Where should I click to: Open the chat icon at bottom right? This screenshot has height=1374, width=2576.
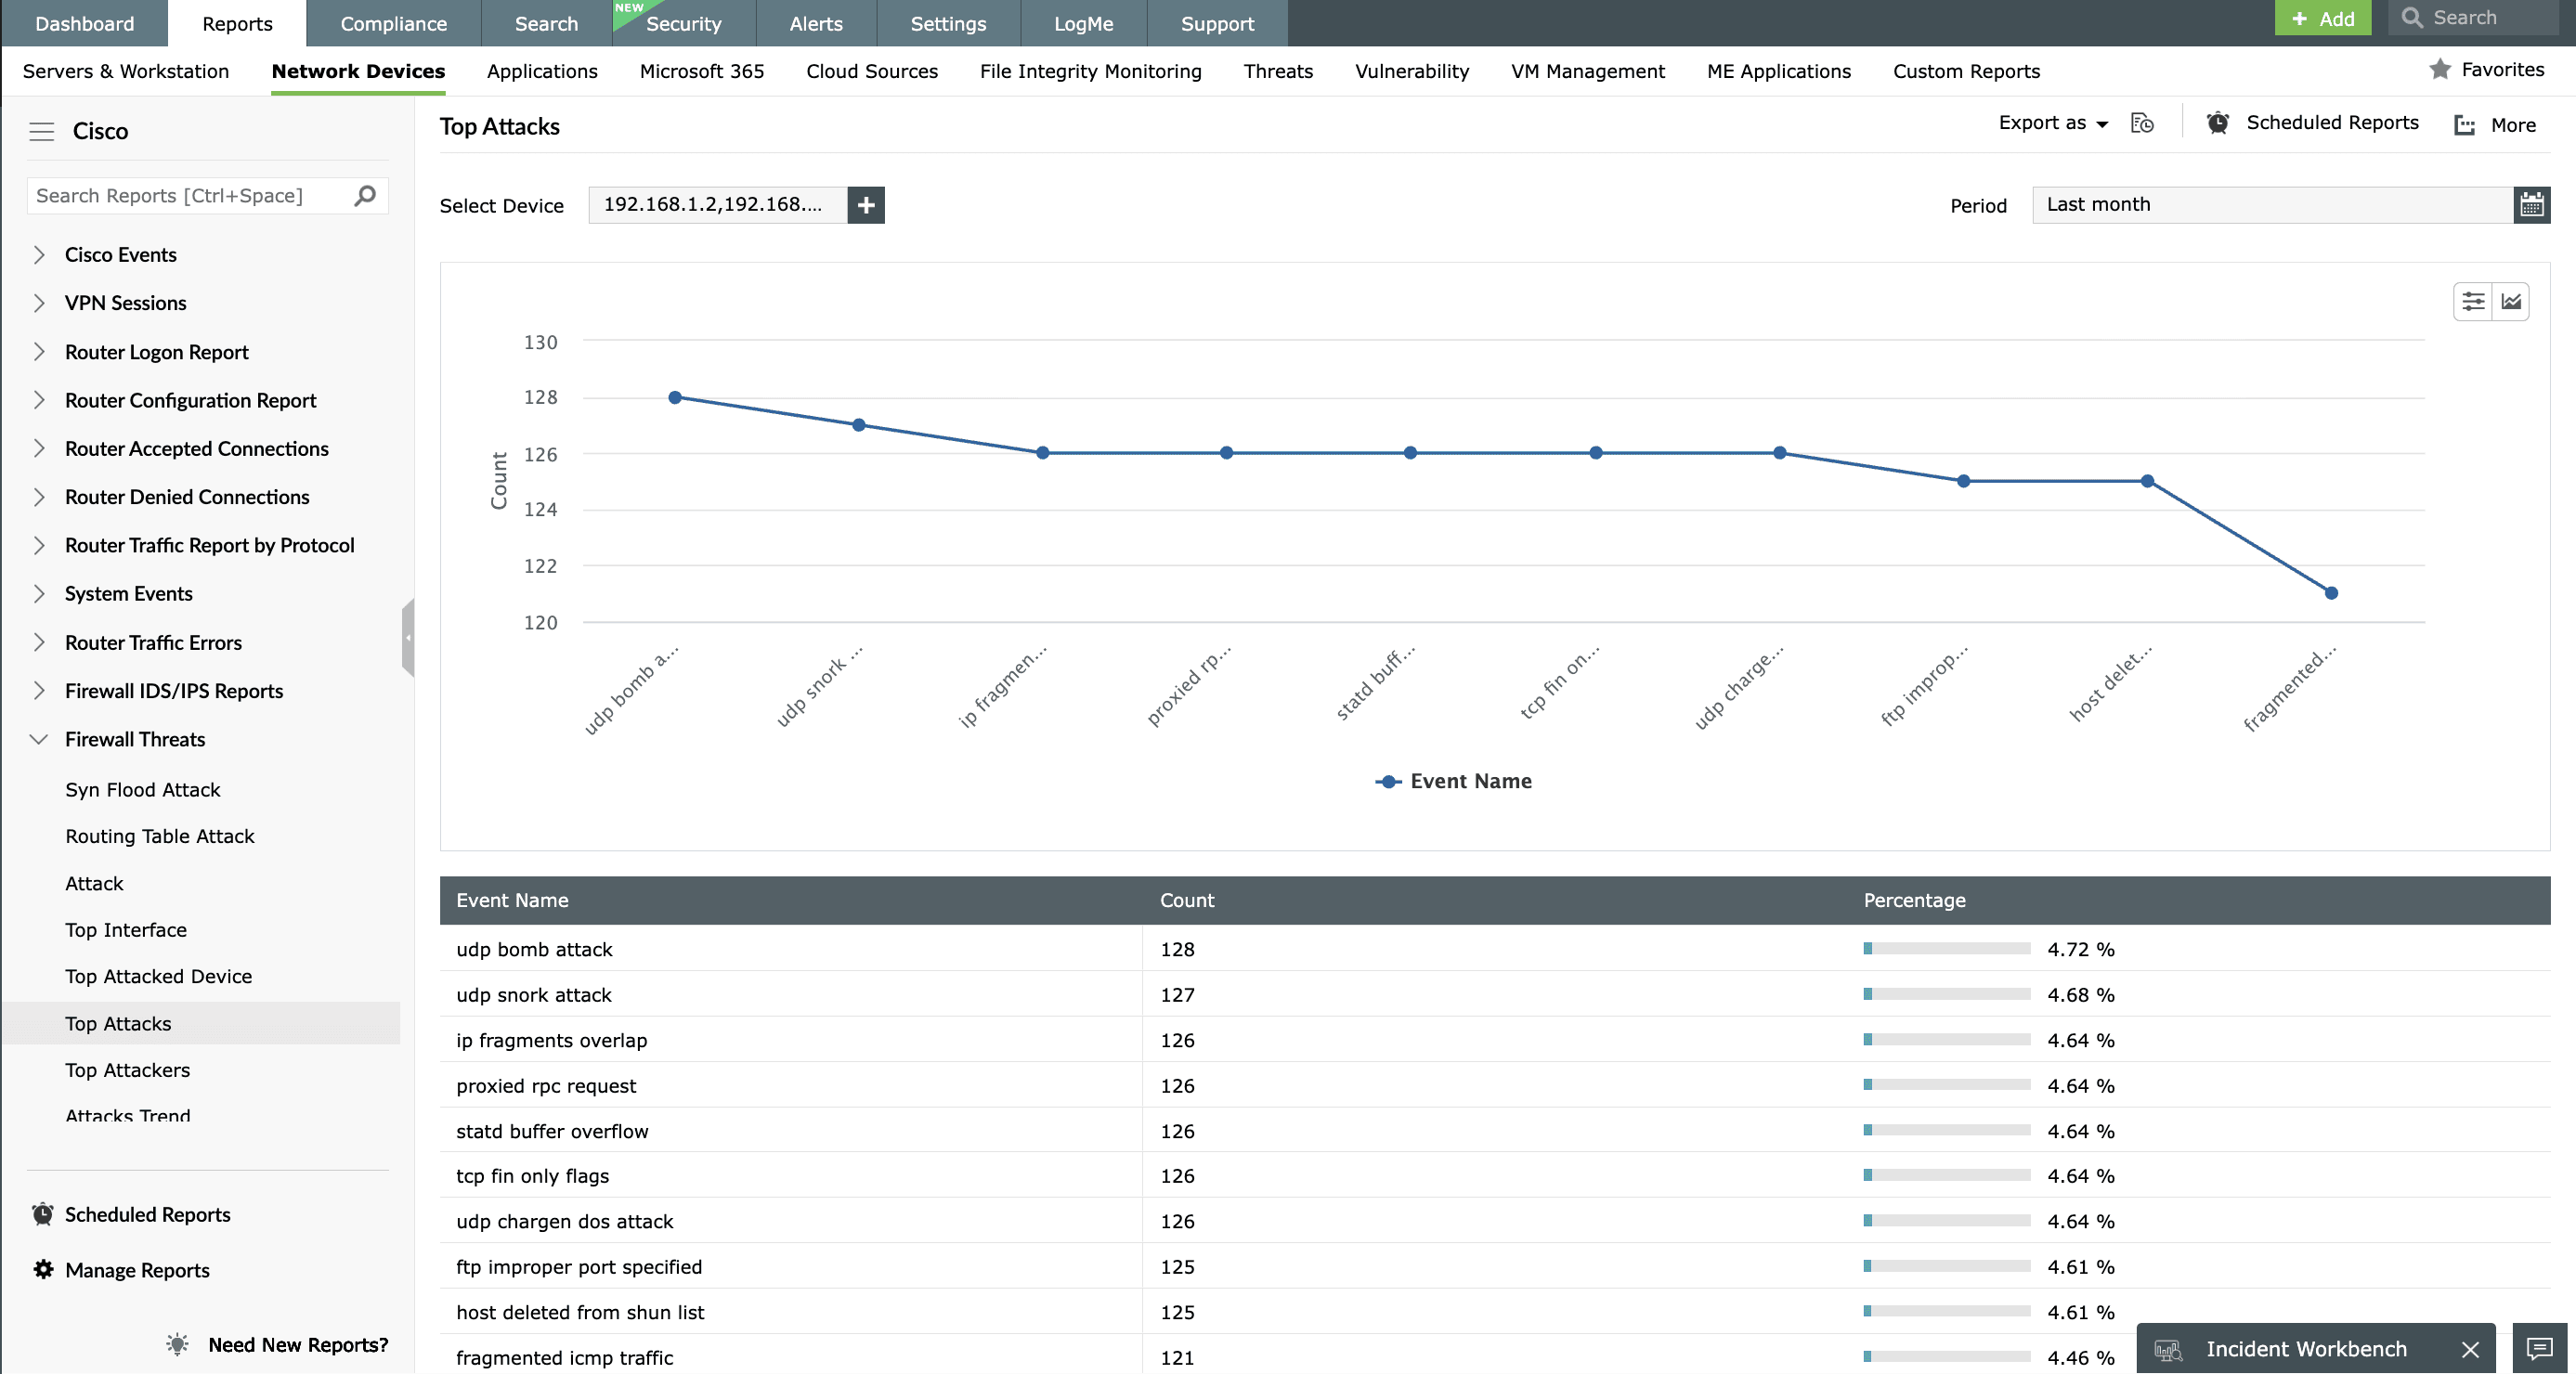tap(2539, 1349)
